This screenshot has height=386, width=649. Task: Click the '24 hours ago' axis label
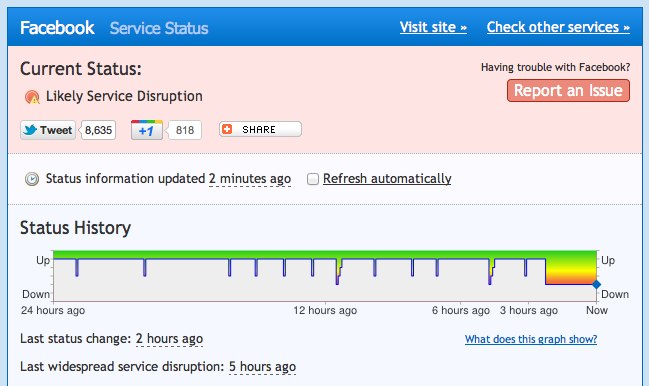53,310
